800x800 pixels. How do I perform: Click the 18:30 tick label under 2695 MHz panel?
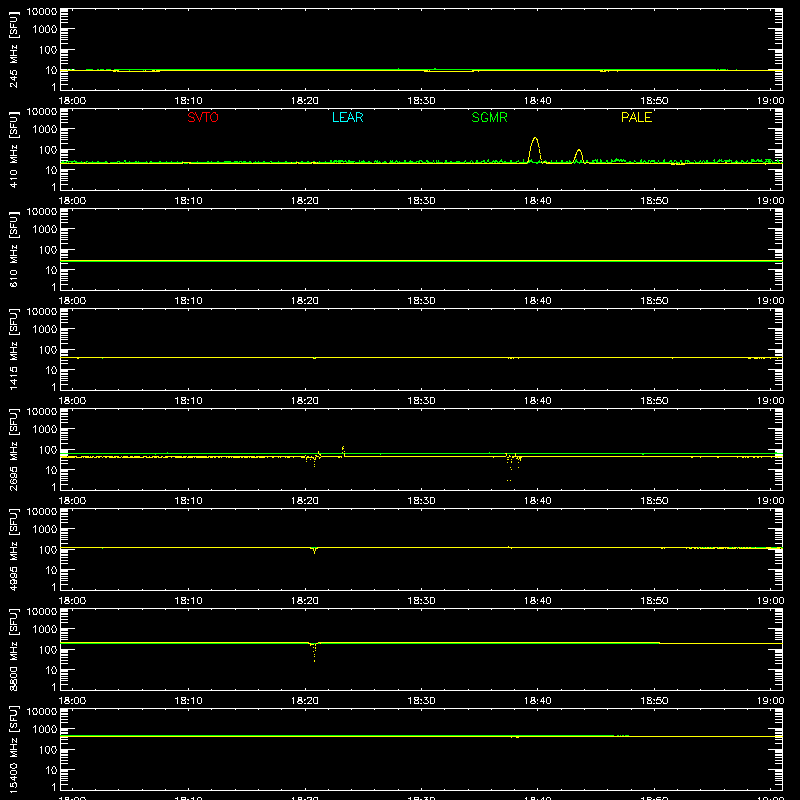[421, 501]
